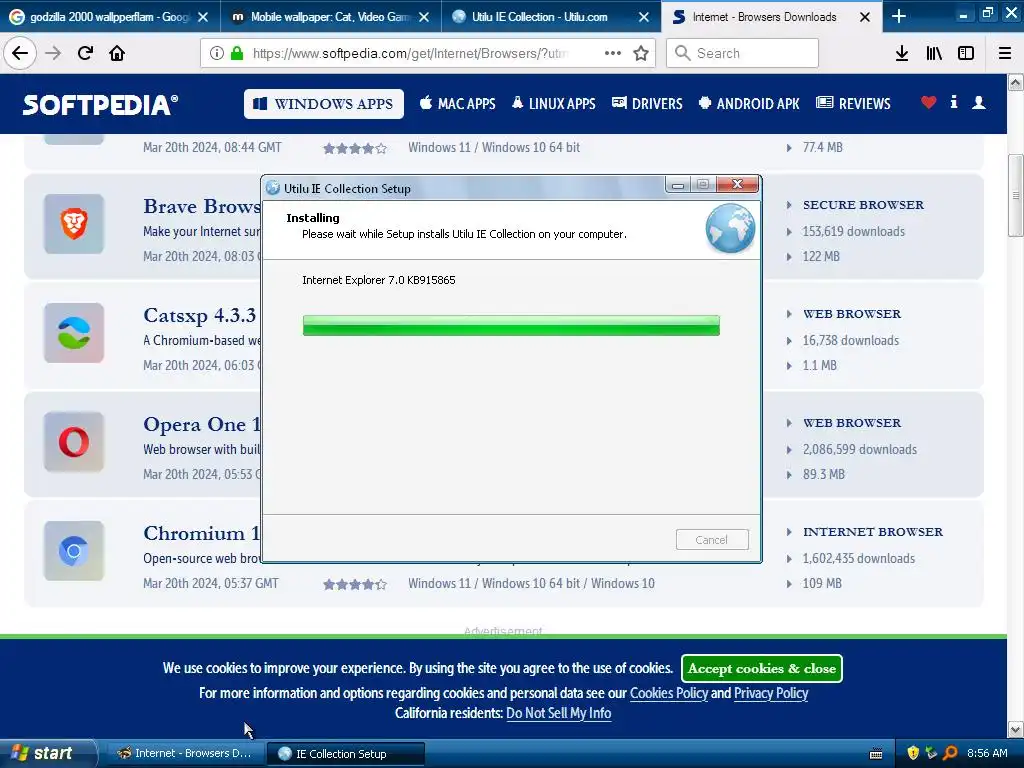Close the Internet - Browsers Downloads tab
The height and width of the screenshot is (768, 1024).
pyautogui.click(x=865, y=17)
